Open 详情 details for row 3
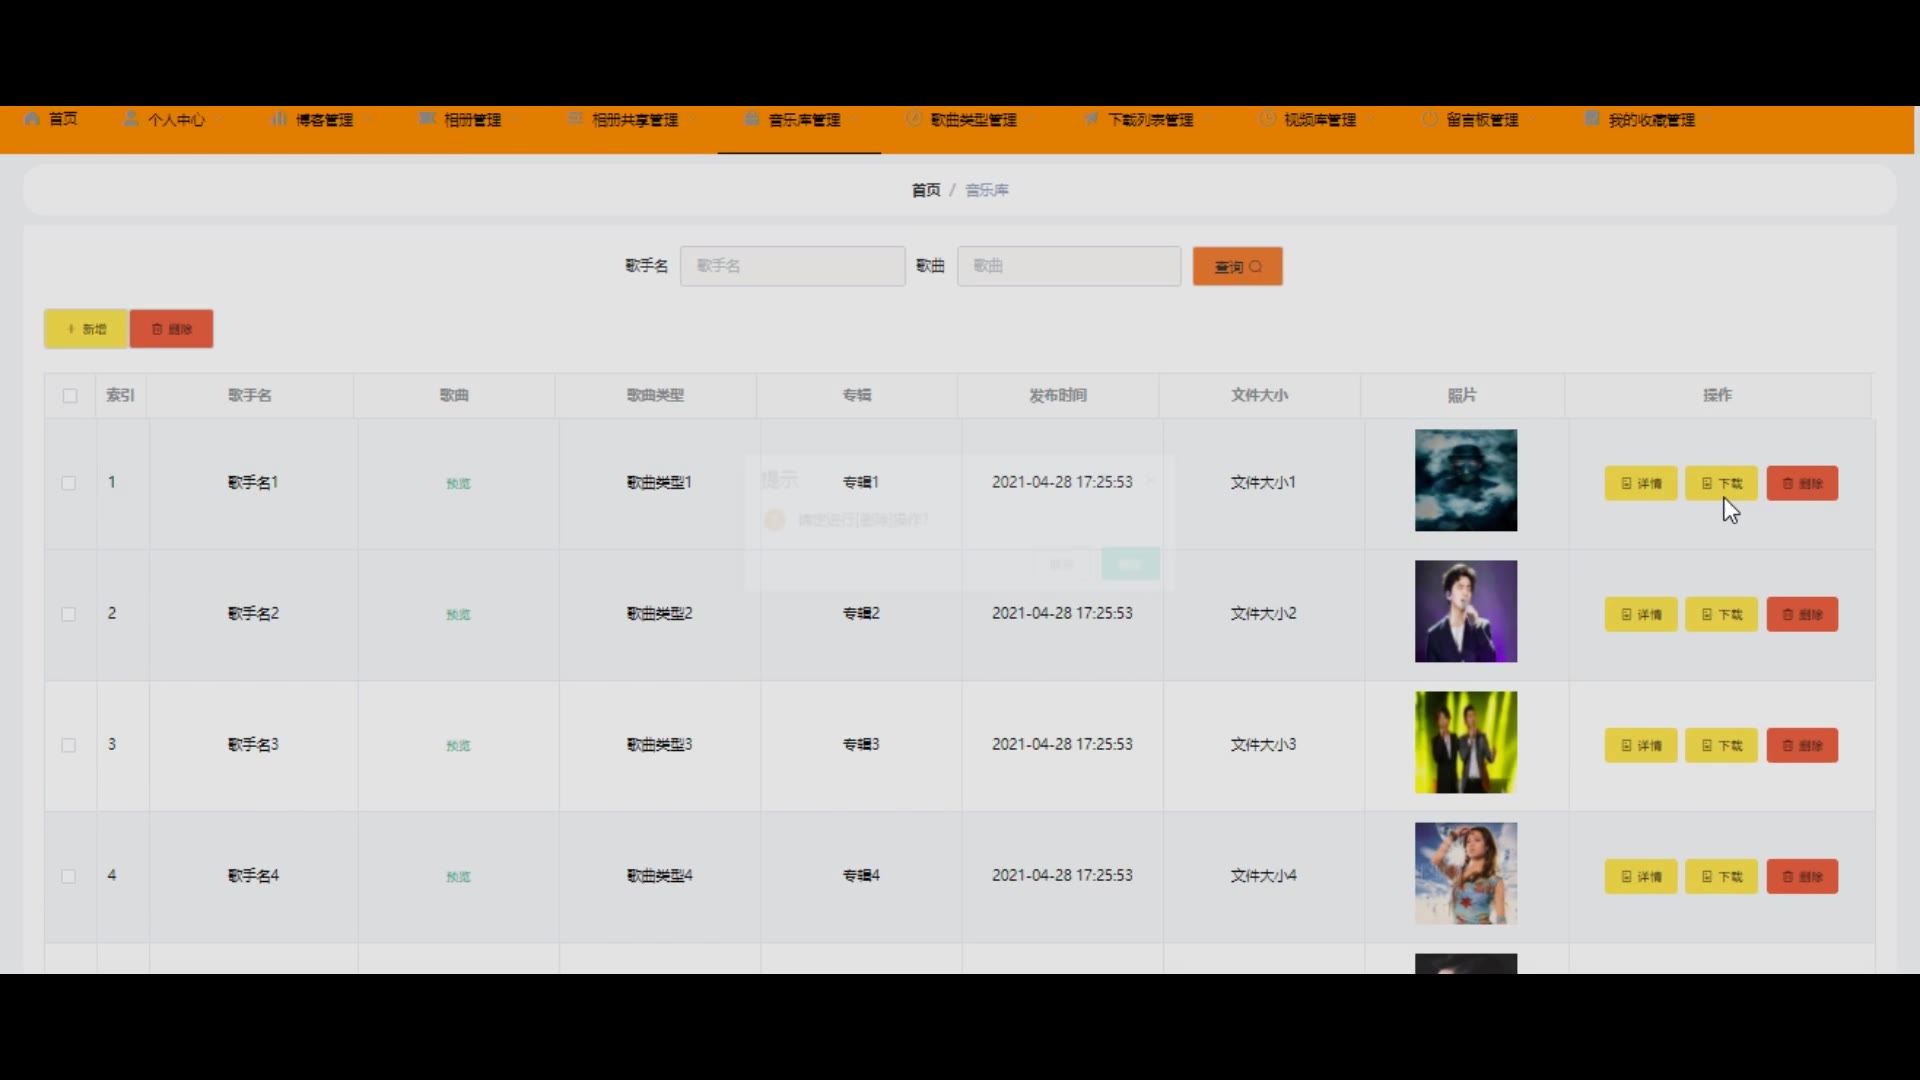1920x1080 pixels. point(1640,745)
